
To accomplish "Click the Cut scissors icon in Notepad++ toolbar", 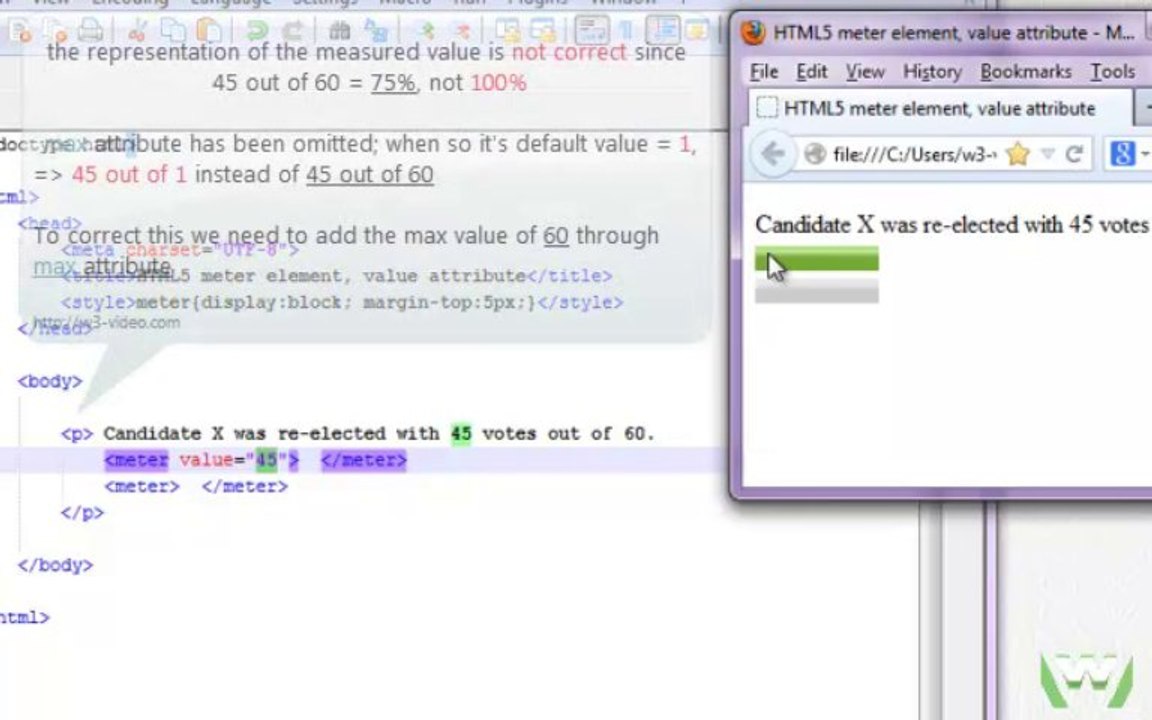I will coord(137,30).
